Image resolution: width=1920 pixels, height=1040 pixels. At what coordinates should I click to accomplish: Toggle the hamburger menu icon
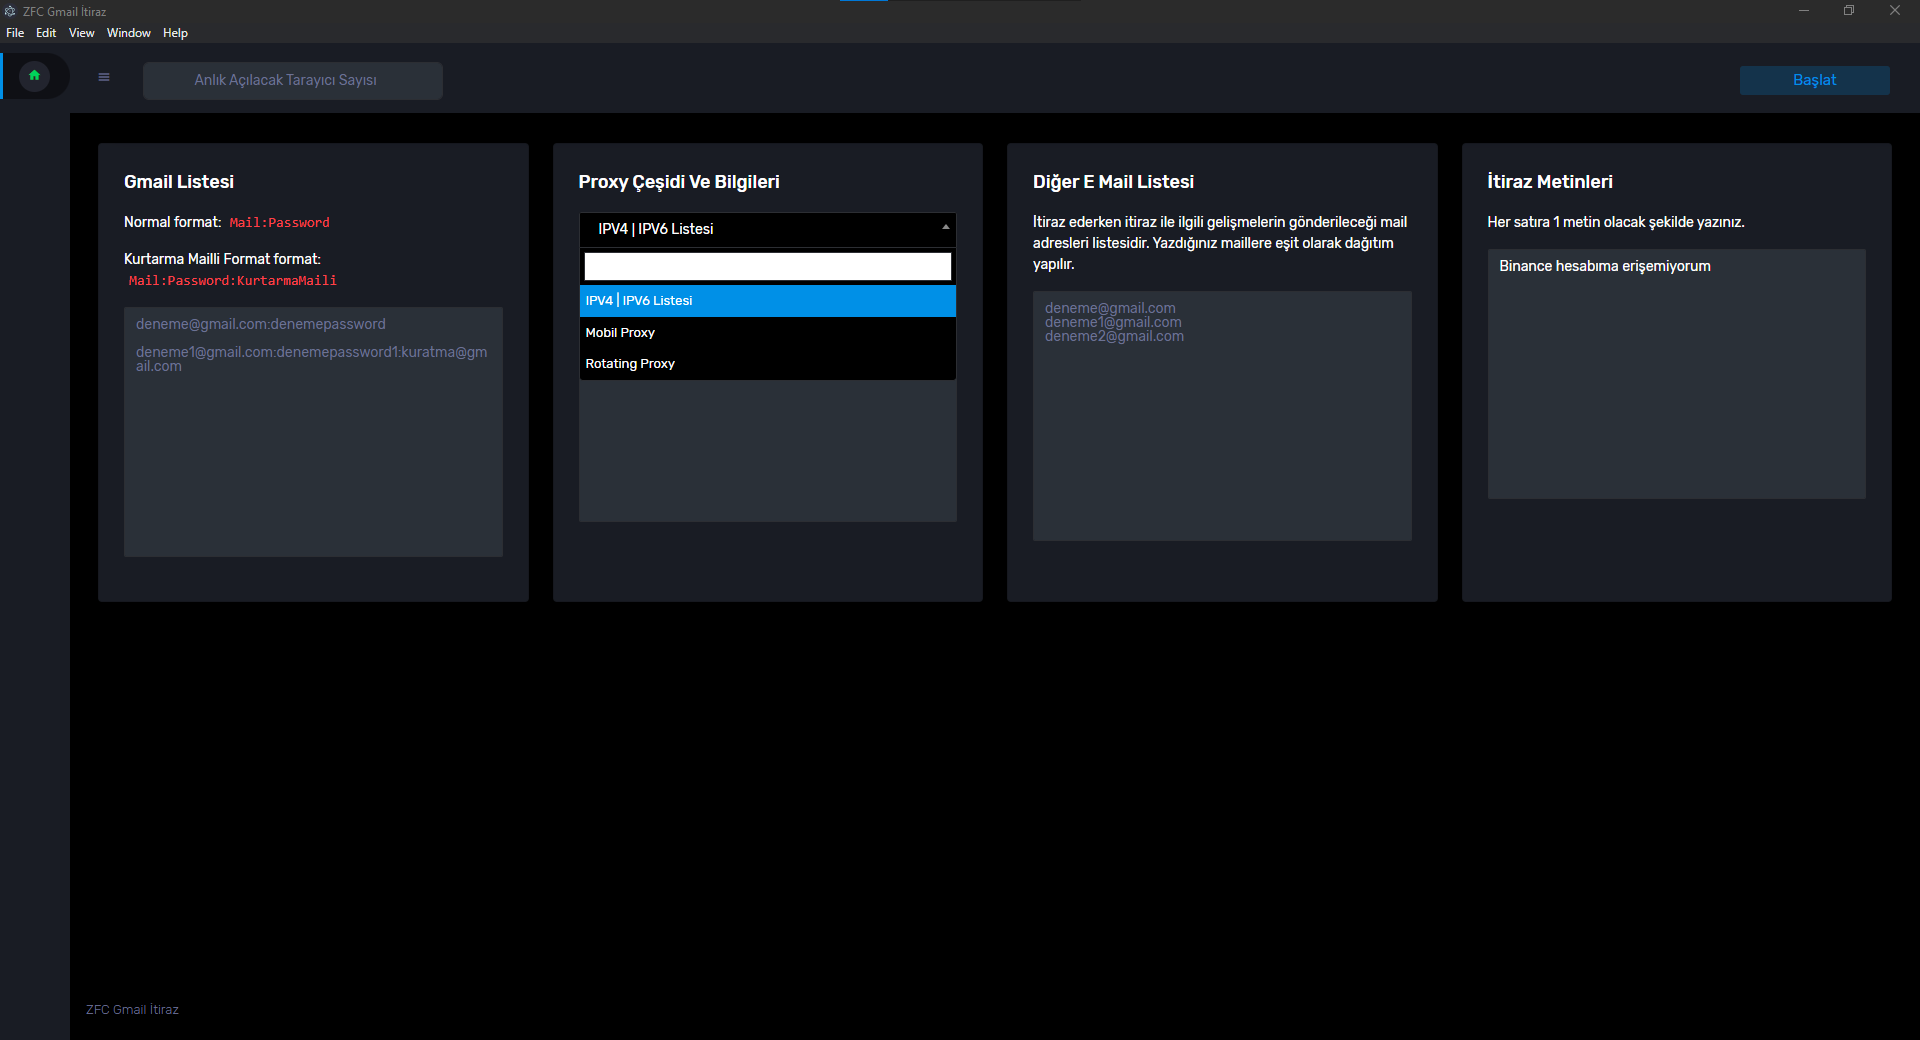[x=104, y=77]
